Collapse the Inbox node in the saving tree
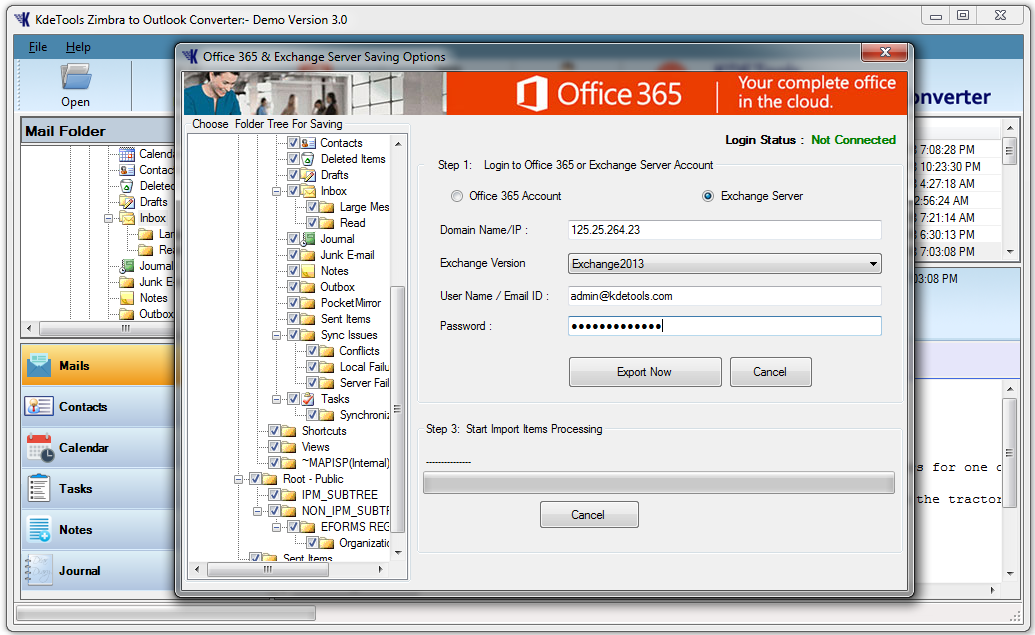Viewport: 1035px width, 635px height. 277,191
